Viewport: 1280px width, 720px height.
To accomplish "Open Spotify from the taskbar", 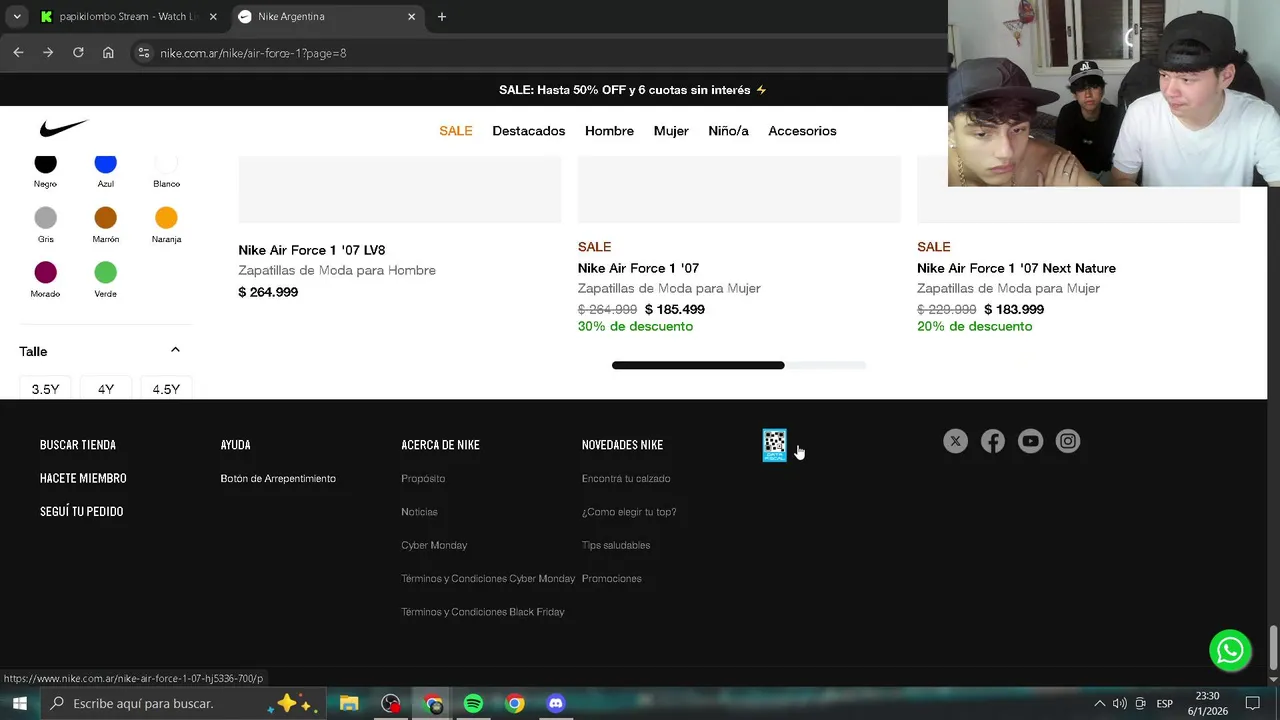I will click(473, 704).
